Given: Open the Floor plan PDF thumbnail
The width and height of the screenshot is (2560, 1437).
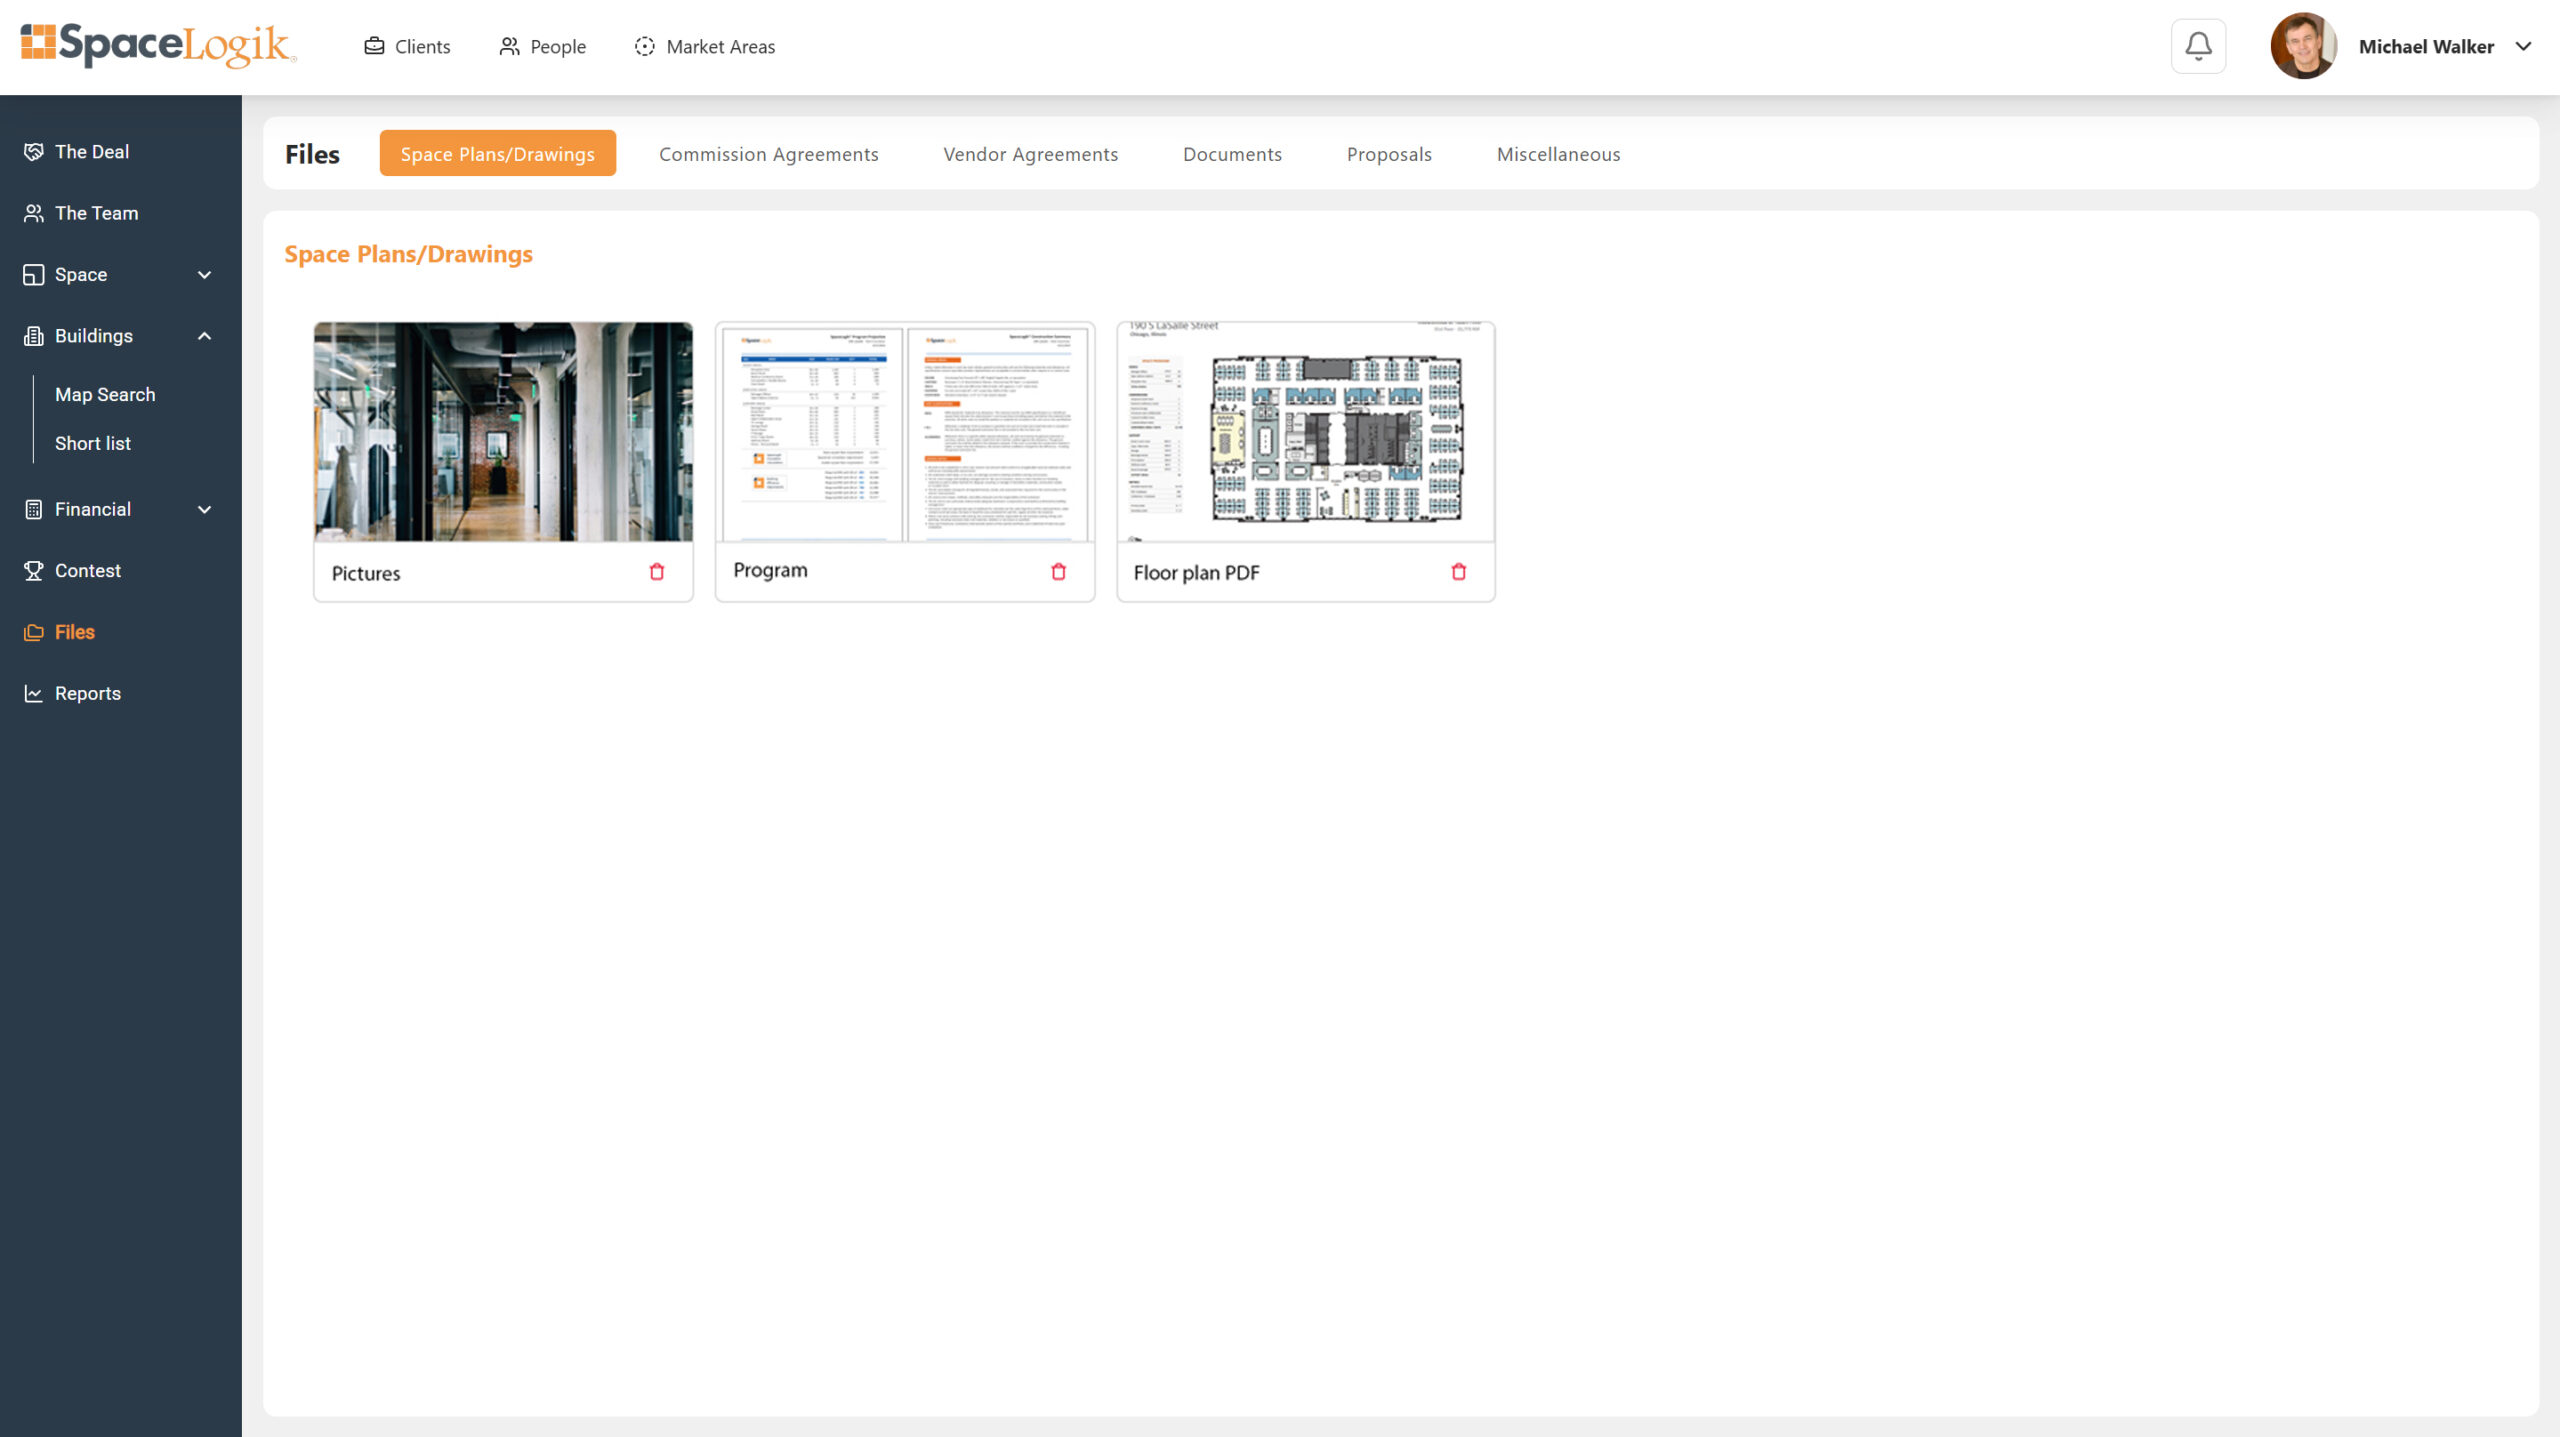Looking at the screenshot, I should [1305, 432].
